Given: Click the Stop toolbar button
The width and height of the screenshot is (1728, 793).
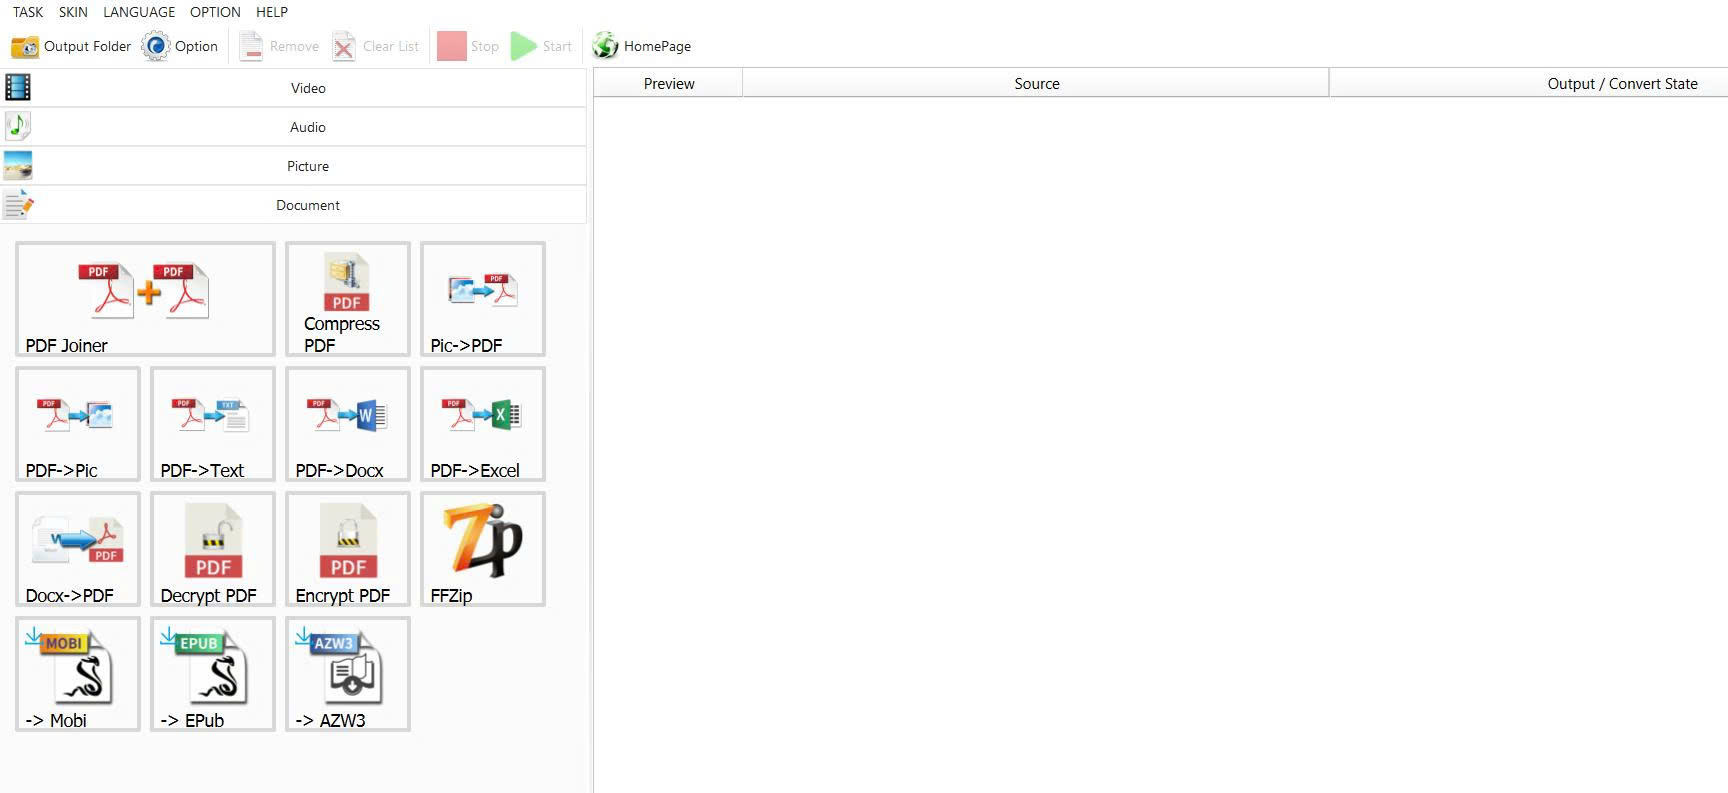Looking at the screenshot, I should point(468,46).
